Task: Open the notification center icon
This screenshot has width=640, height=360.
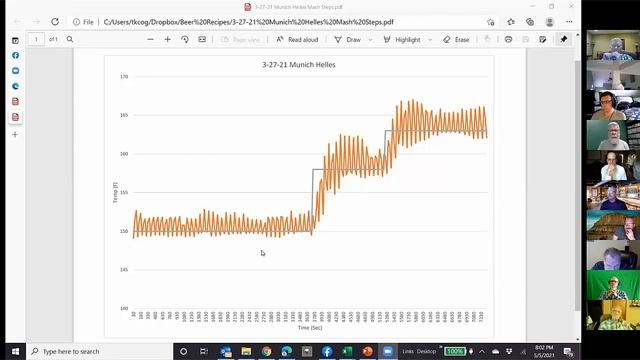Action: click(x=568, y=351)
